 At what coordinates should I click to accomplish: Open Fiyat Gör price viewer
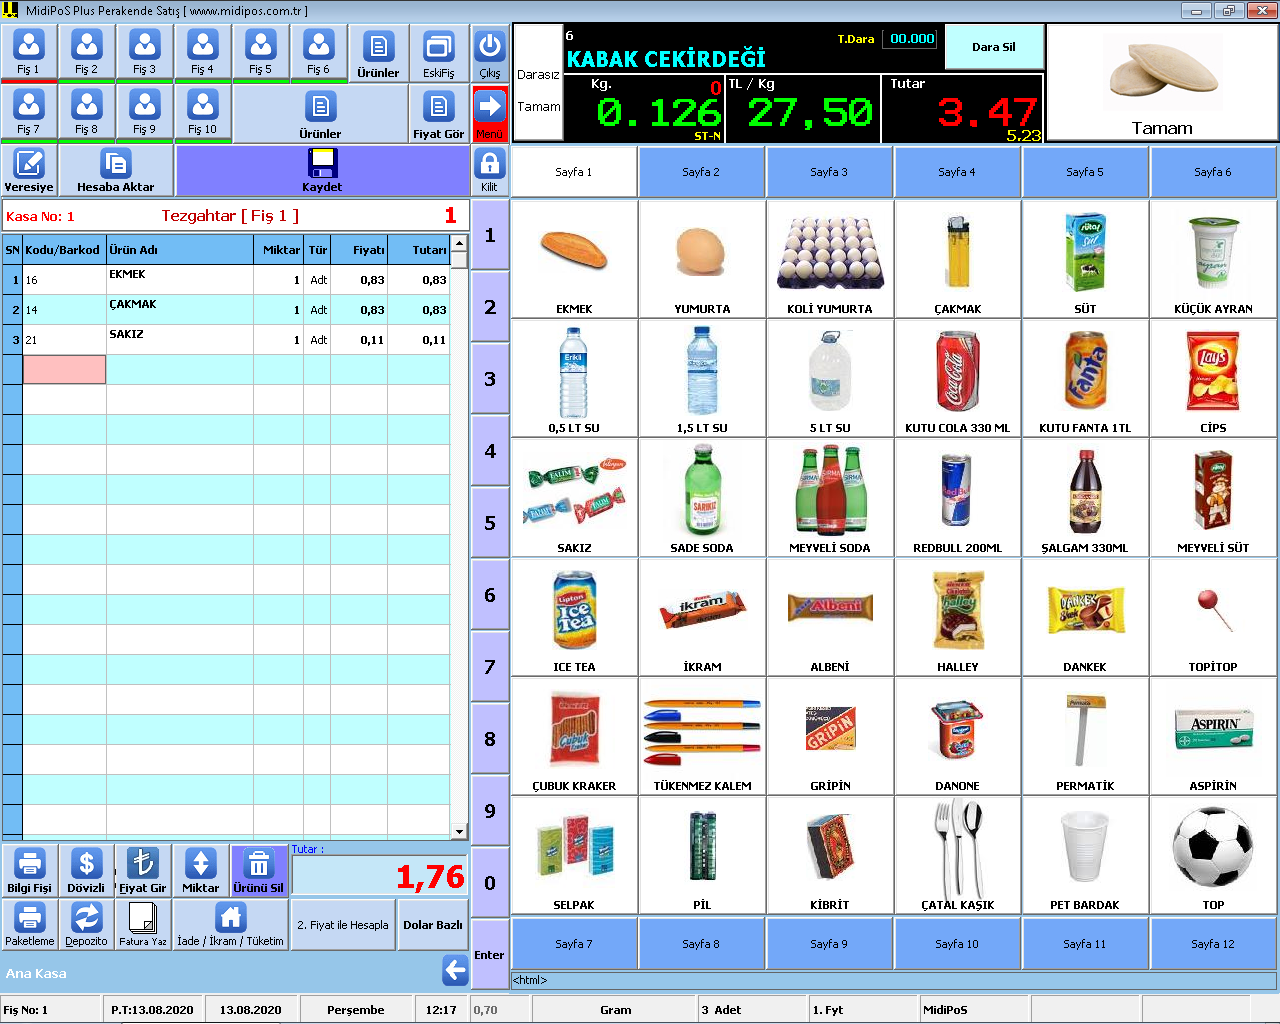click(439, 114)
